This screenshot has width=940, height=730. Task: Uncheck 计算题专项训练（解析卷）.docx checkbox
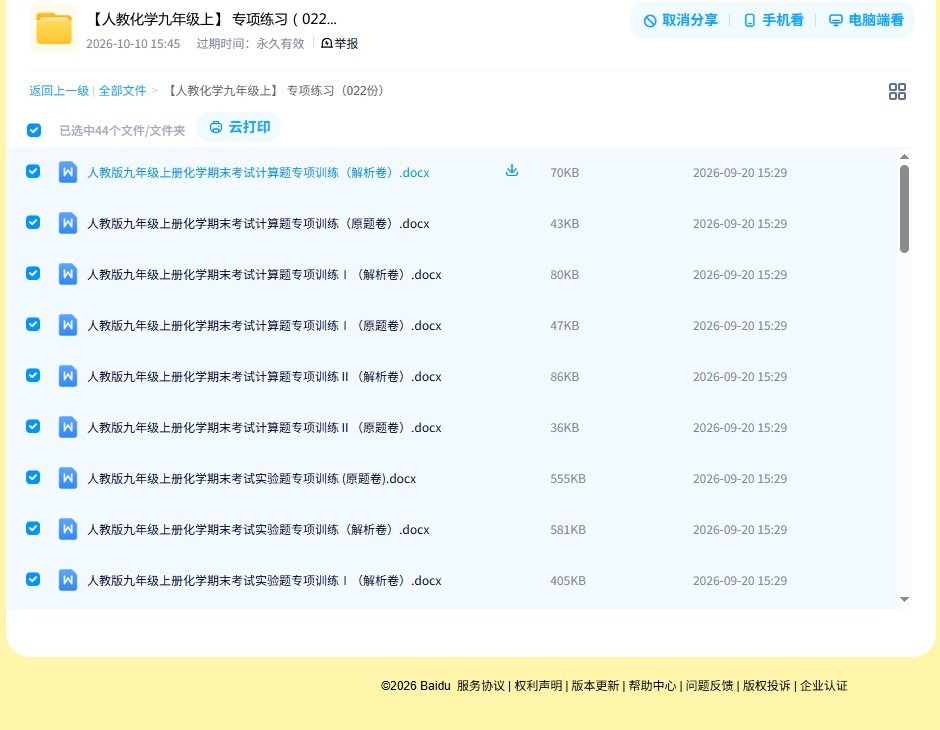tap(33, 171)
